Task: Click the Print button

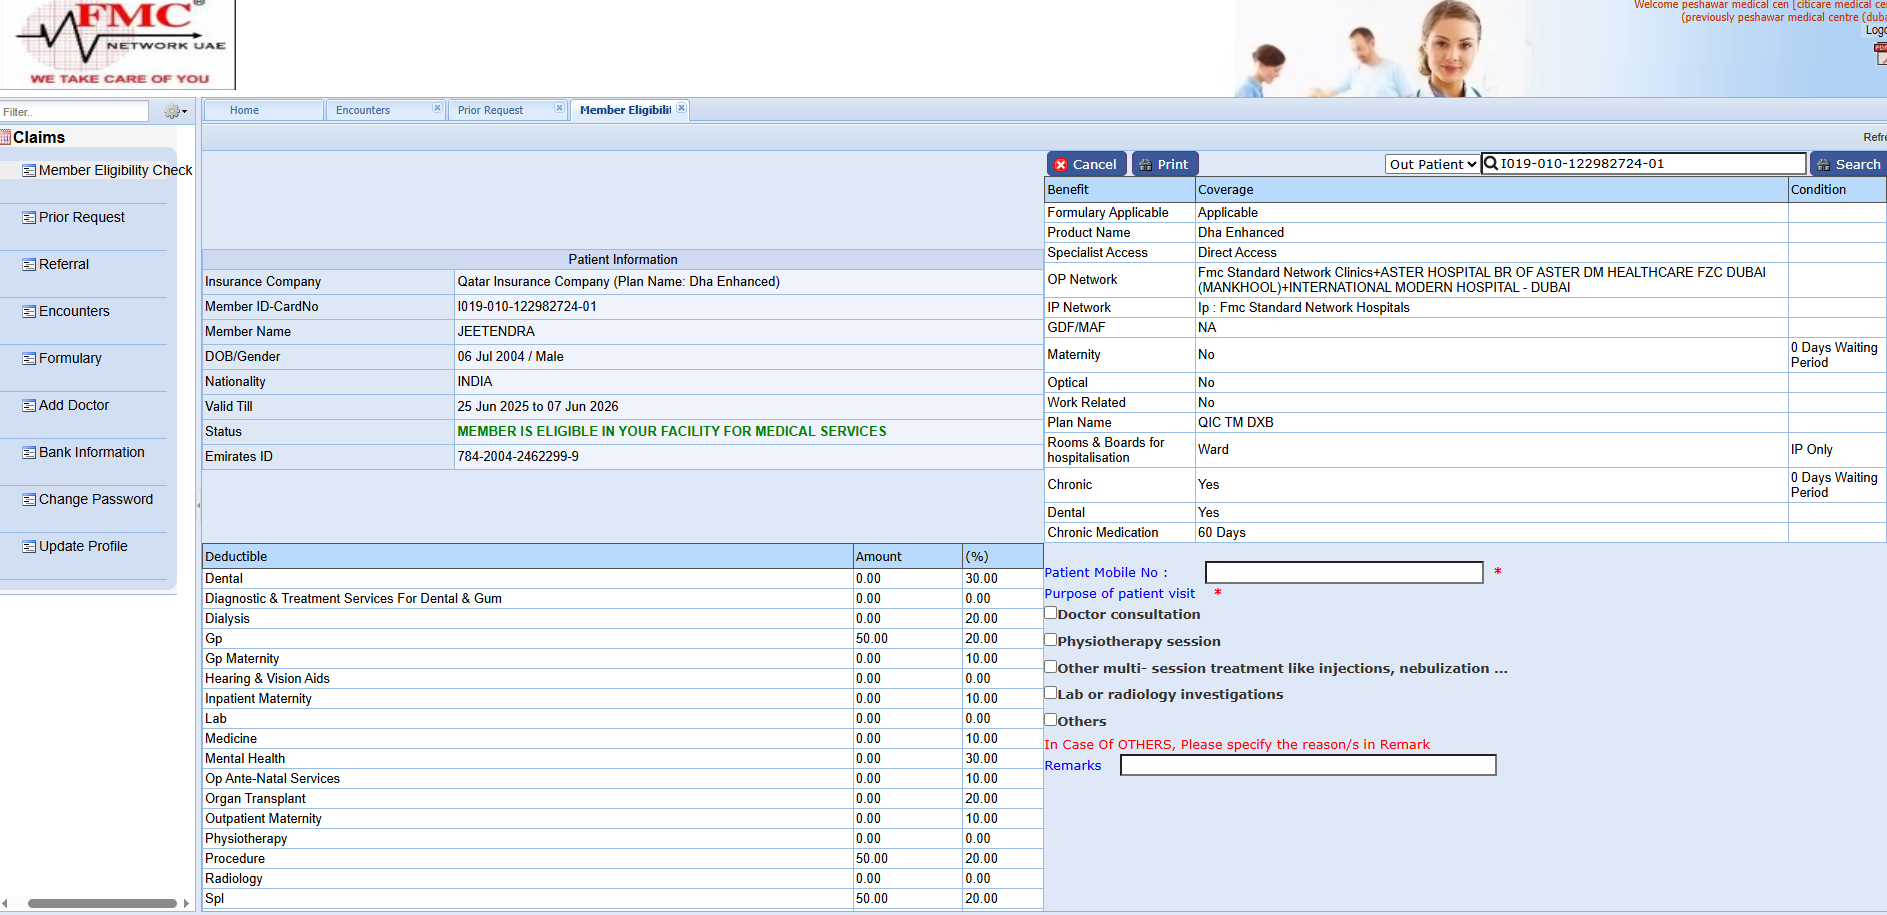Action: click(x=1164, y=164)
